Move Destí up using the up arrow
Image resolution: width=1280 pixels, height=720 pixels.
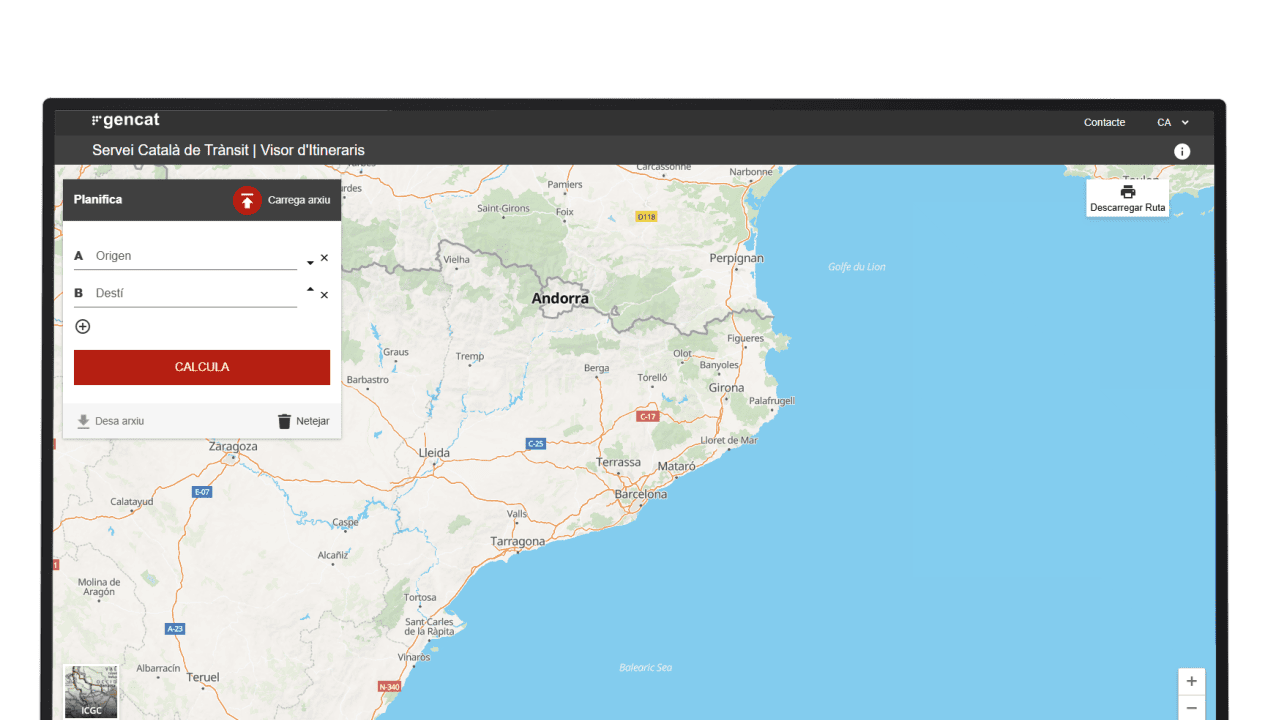click(310, 289)
